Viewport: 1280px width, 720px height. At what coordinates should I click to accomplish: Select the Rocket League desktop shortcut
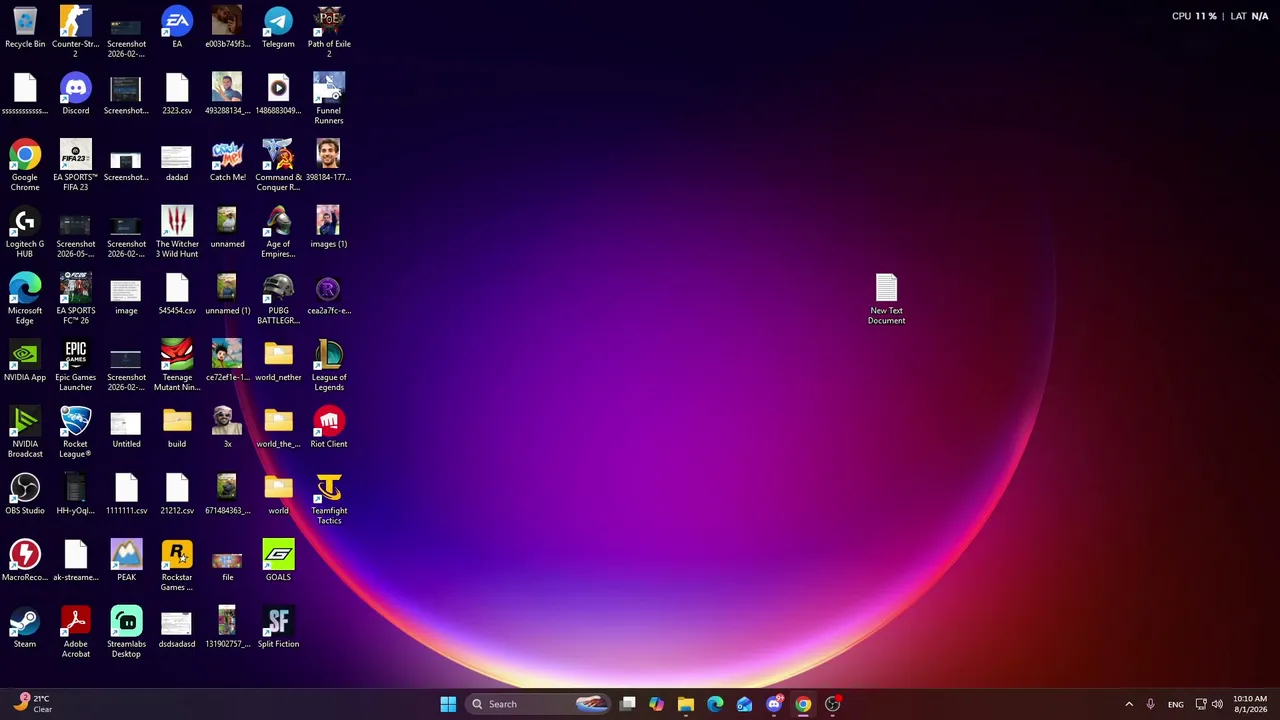[75, 433]
